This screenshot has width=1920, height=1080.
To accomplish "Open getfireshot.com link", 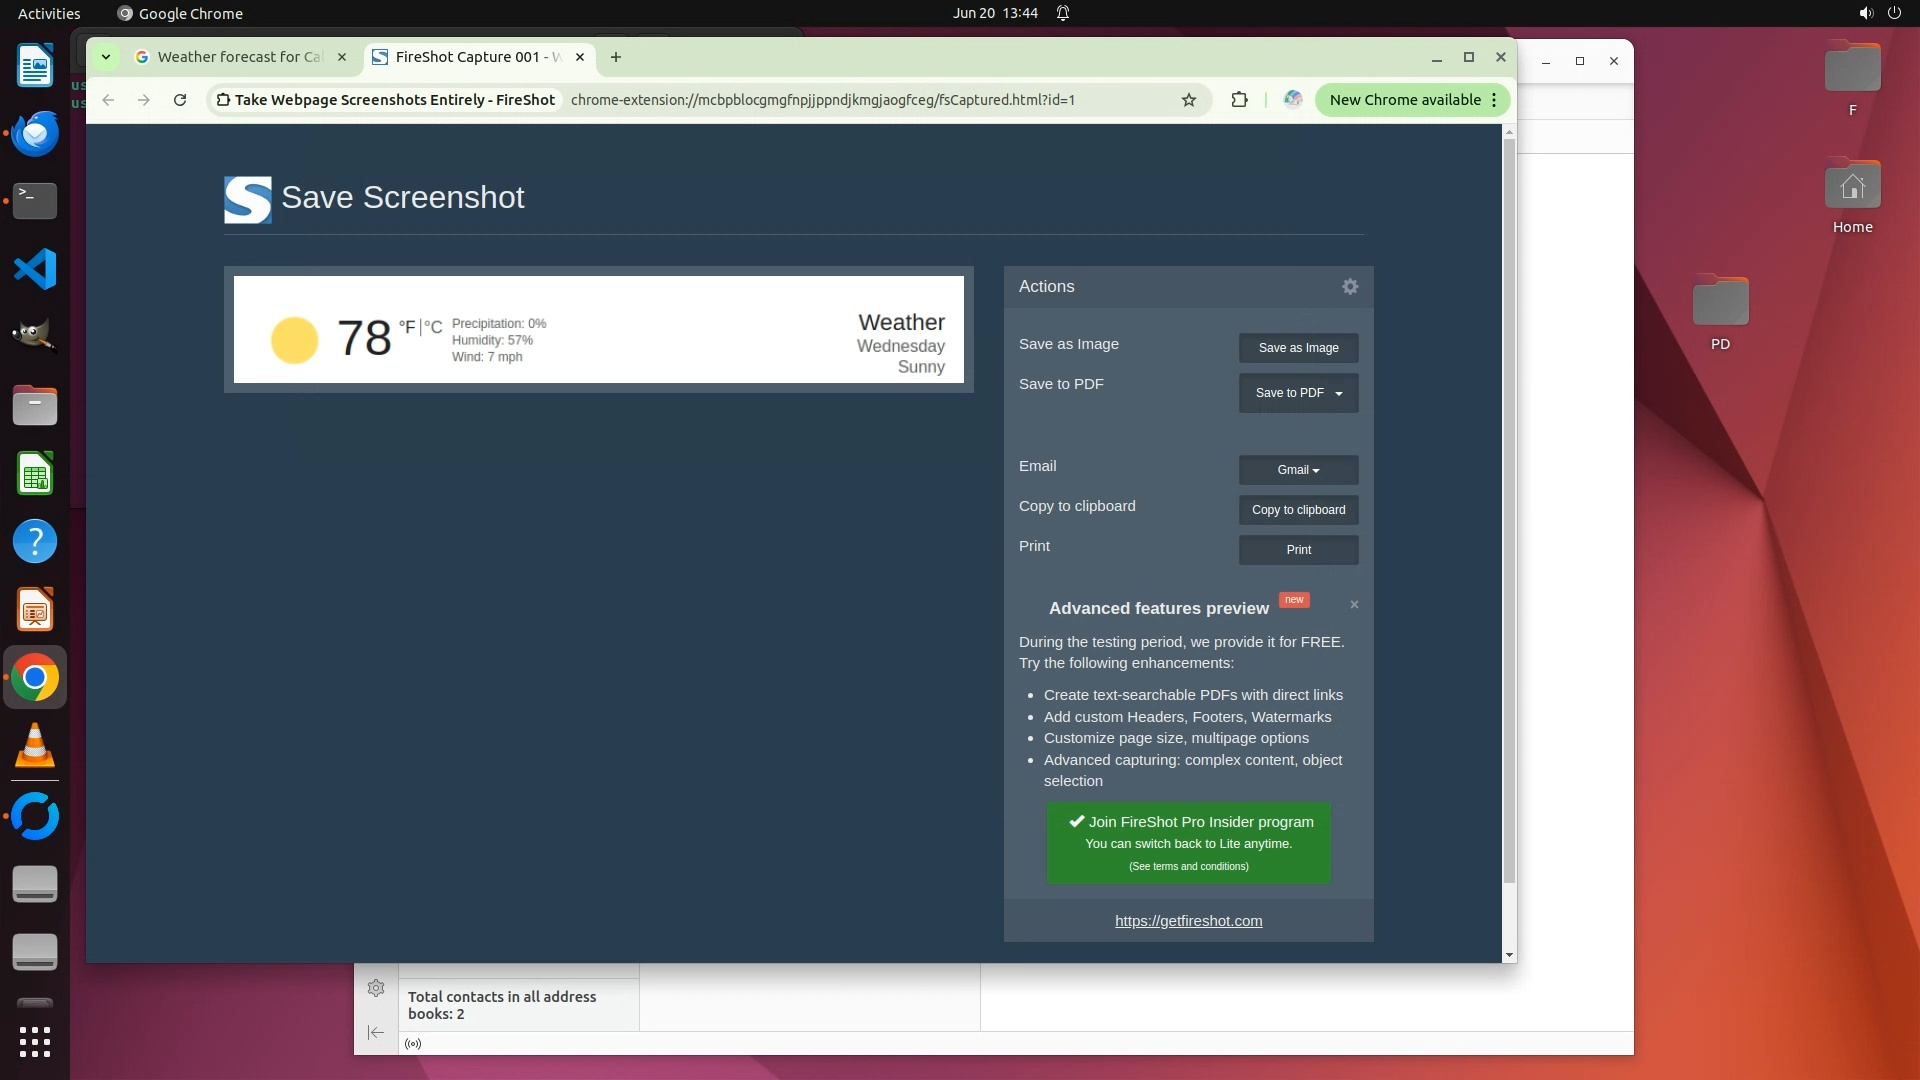I will coord(1188,921).
